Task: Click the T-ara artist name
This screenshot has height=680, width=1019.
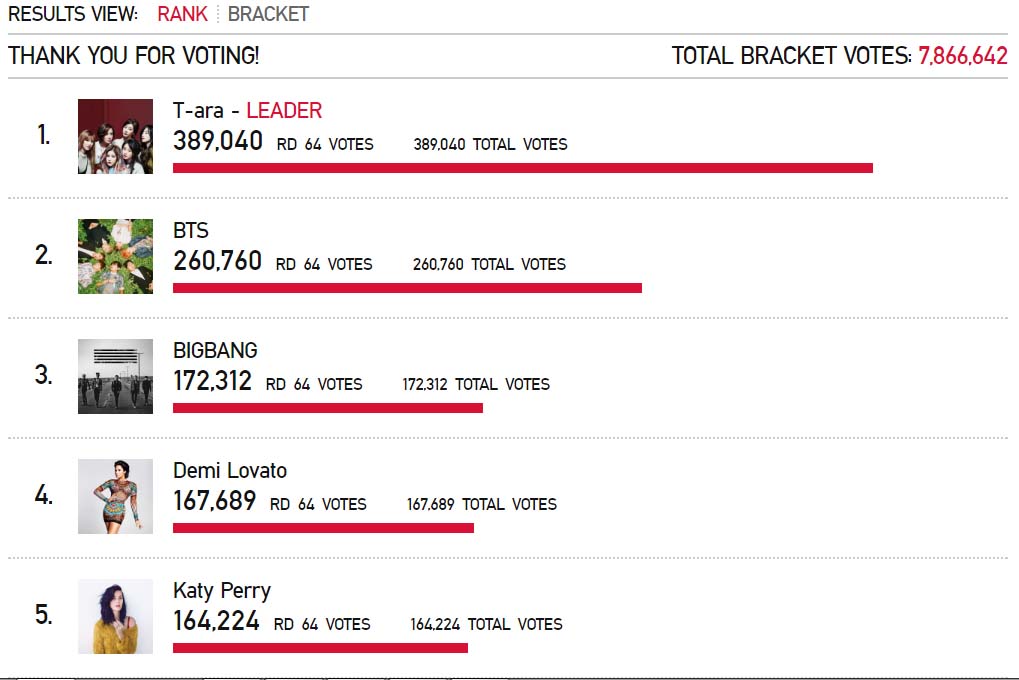Action: pyautogui.click(x=198, y=110)
